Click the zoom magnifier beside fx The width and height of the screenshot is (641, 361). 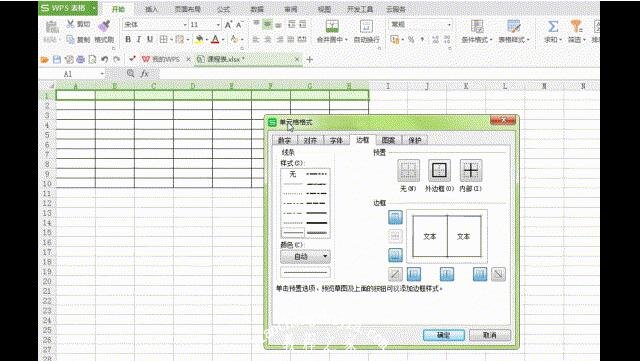[x=130, y=74]
